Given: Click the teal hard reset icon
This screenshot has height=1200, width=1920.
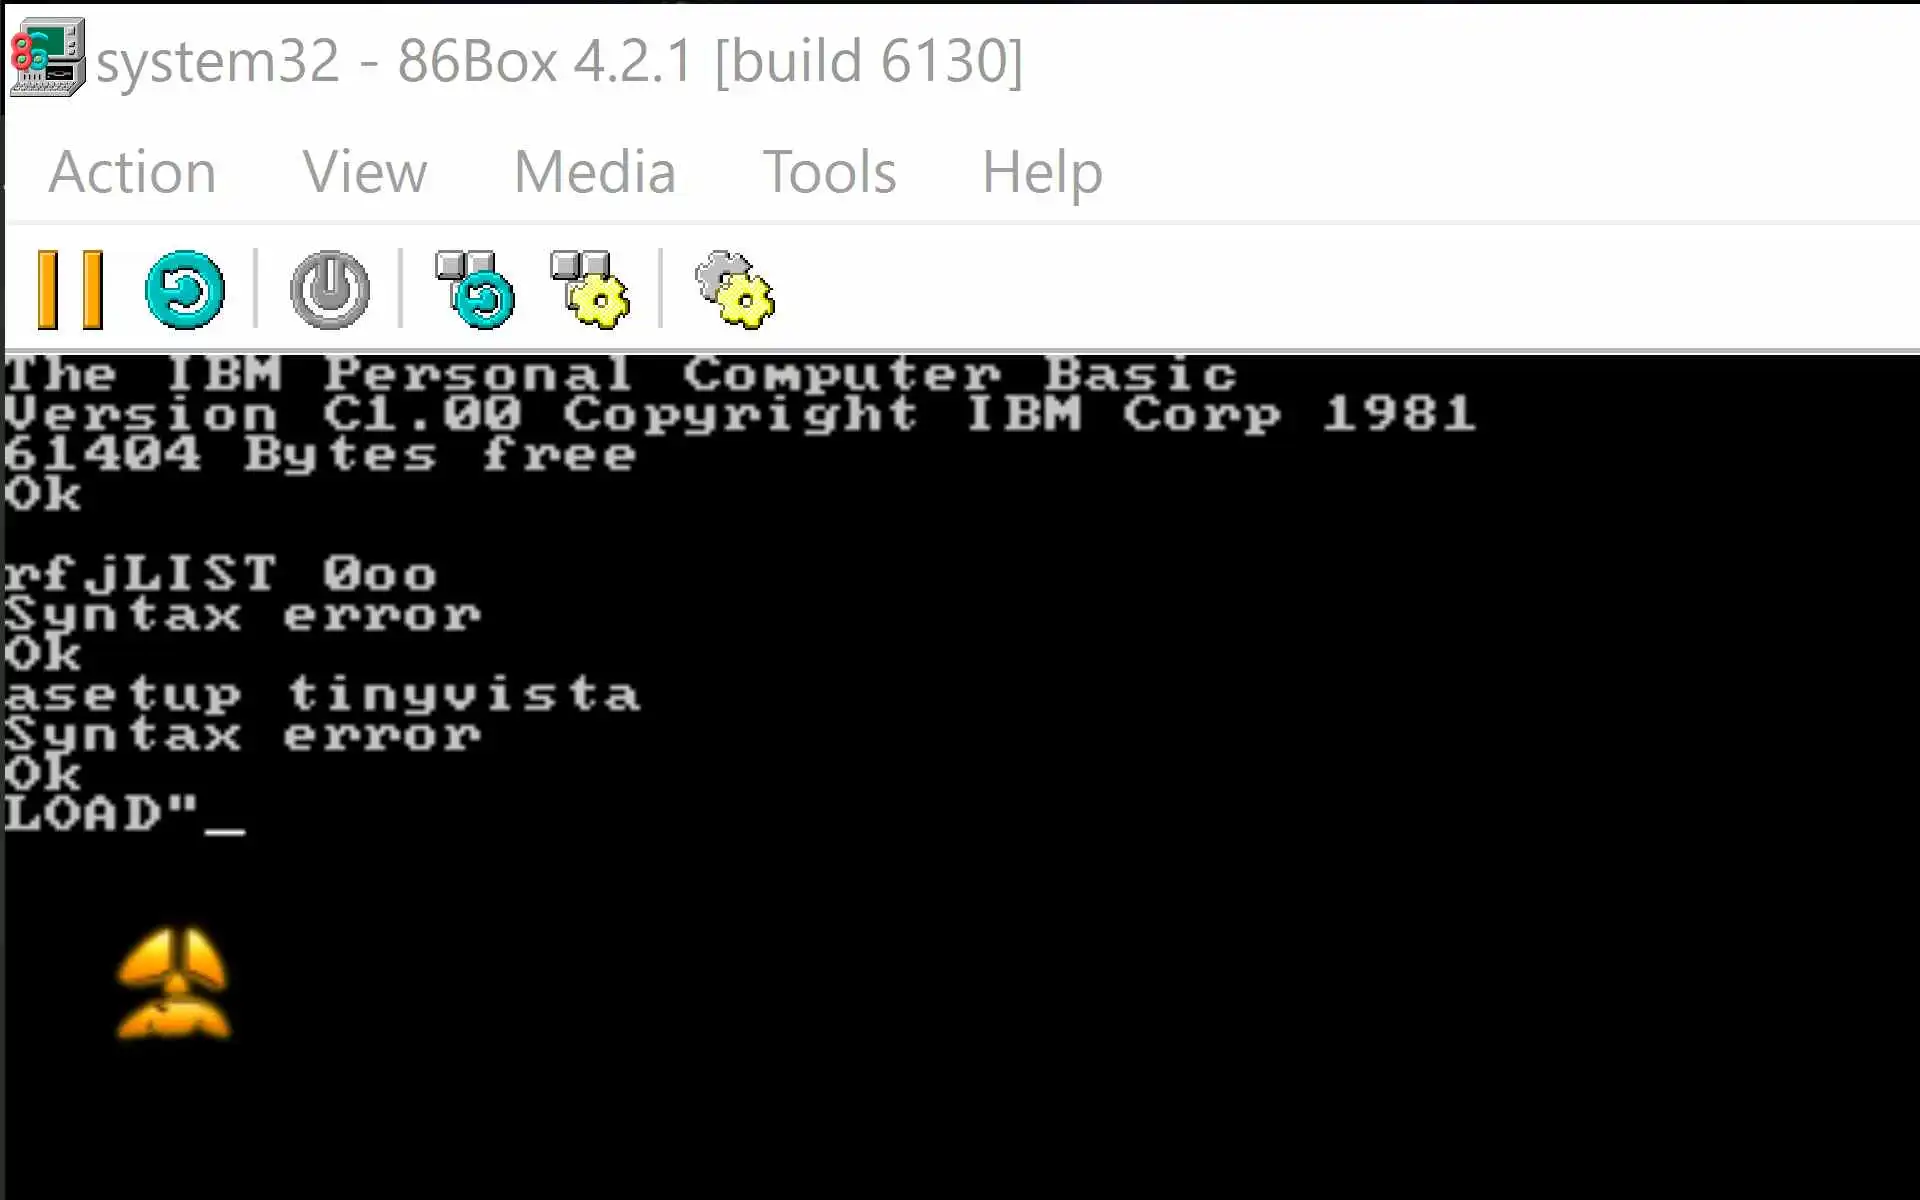Looking at the screenshot, I should (185, 290).
